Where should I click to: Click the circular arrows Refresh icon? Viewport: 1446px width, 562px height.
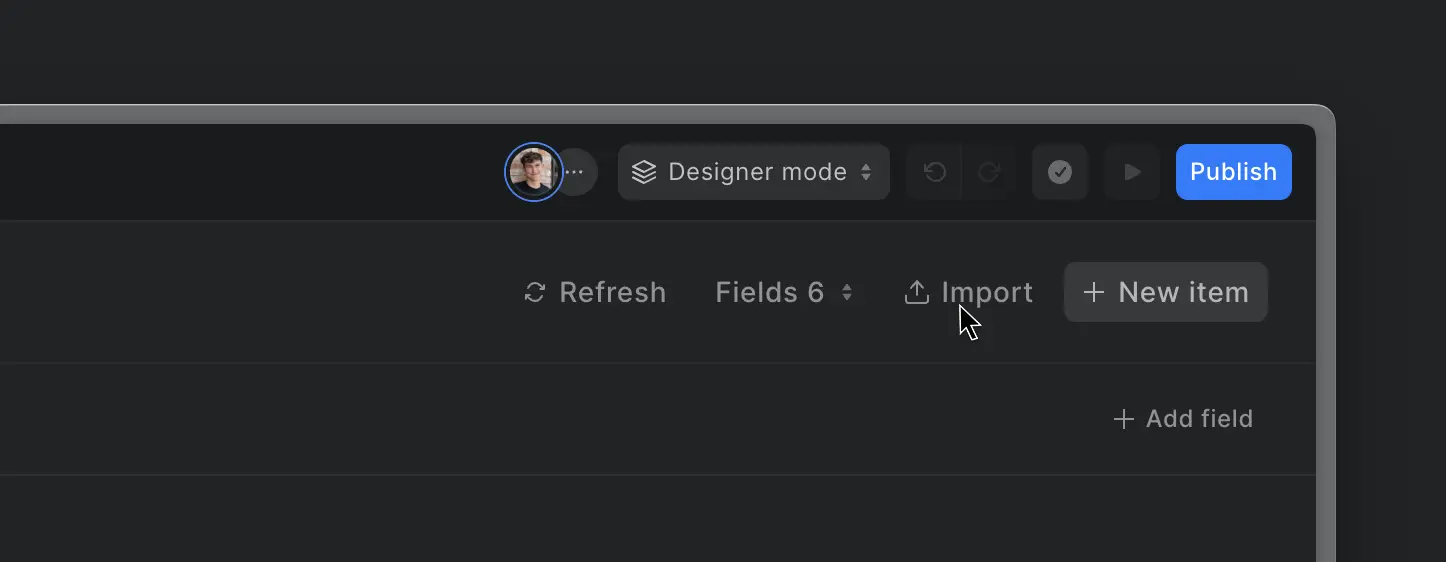pyautogui.click(x=535, y=292)
